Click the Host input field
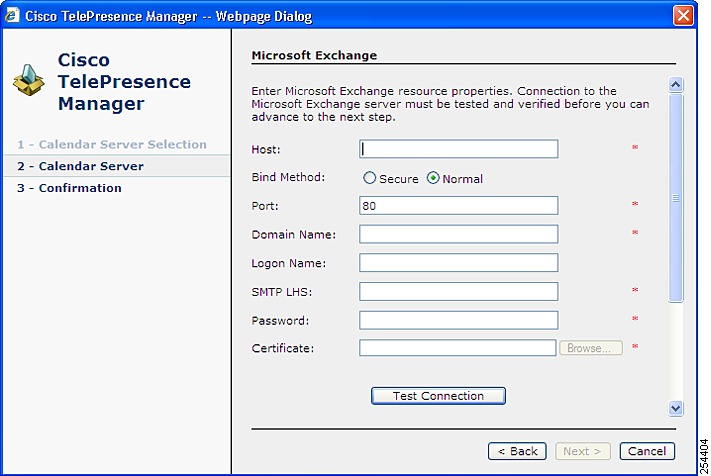The image size is (711, 476). point(458,149)
